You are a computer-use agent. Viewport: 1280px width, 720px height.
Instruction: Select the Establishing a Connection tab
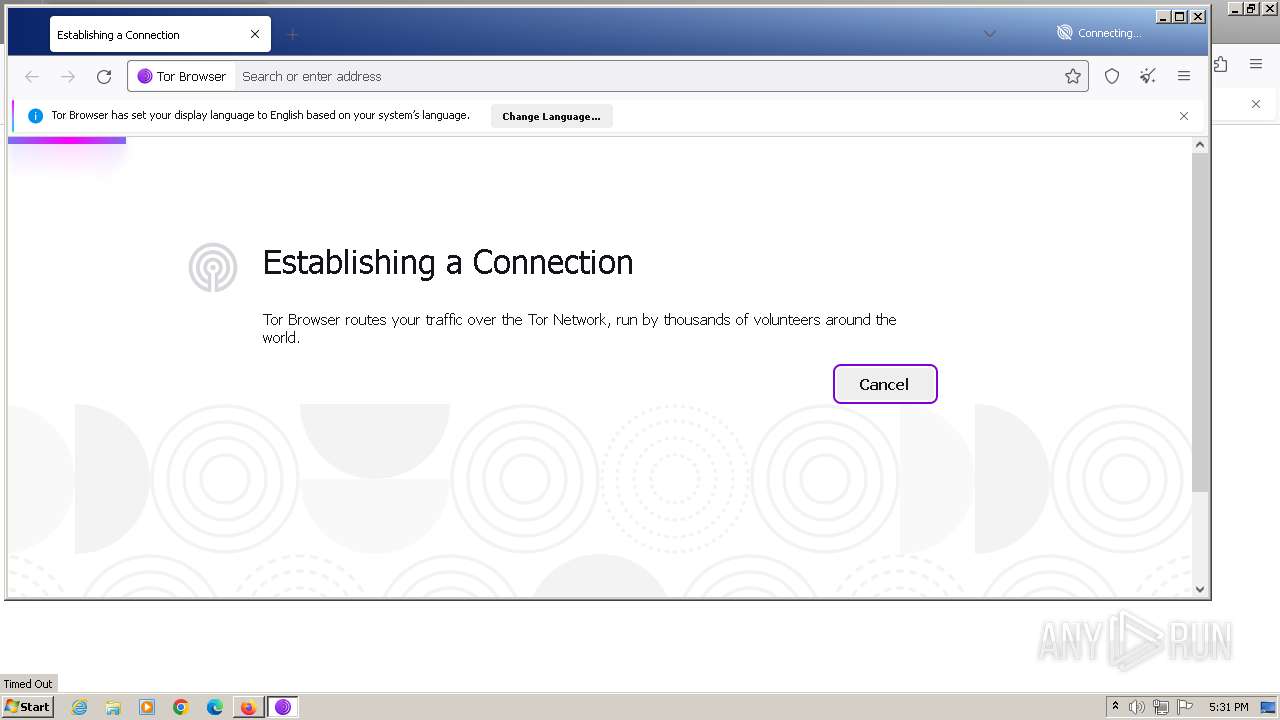click(x=158, y=34)
